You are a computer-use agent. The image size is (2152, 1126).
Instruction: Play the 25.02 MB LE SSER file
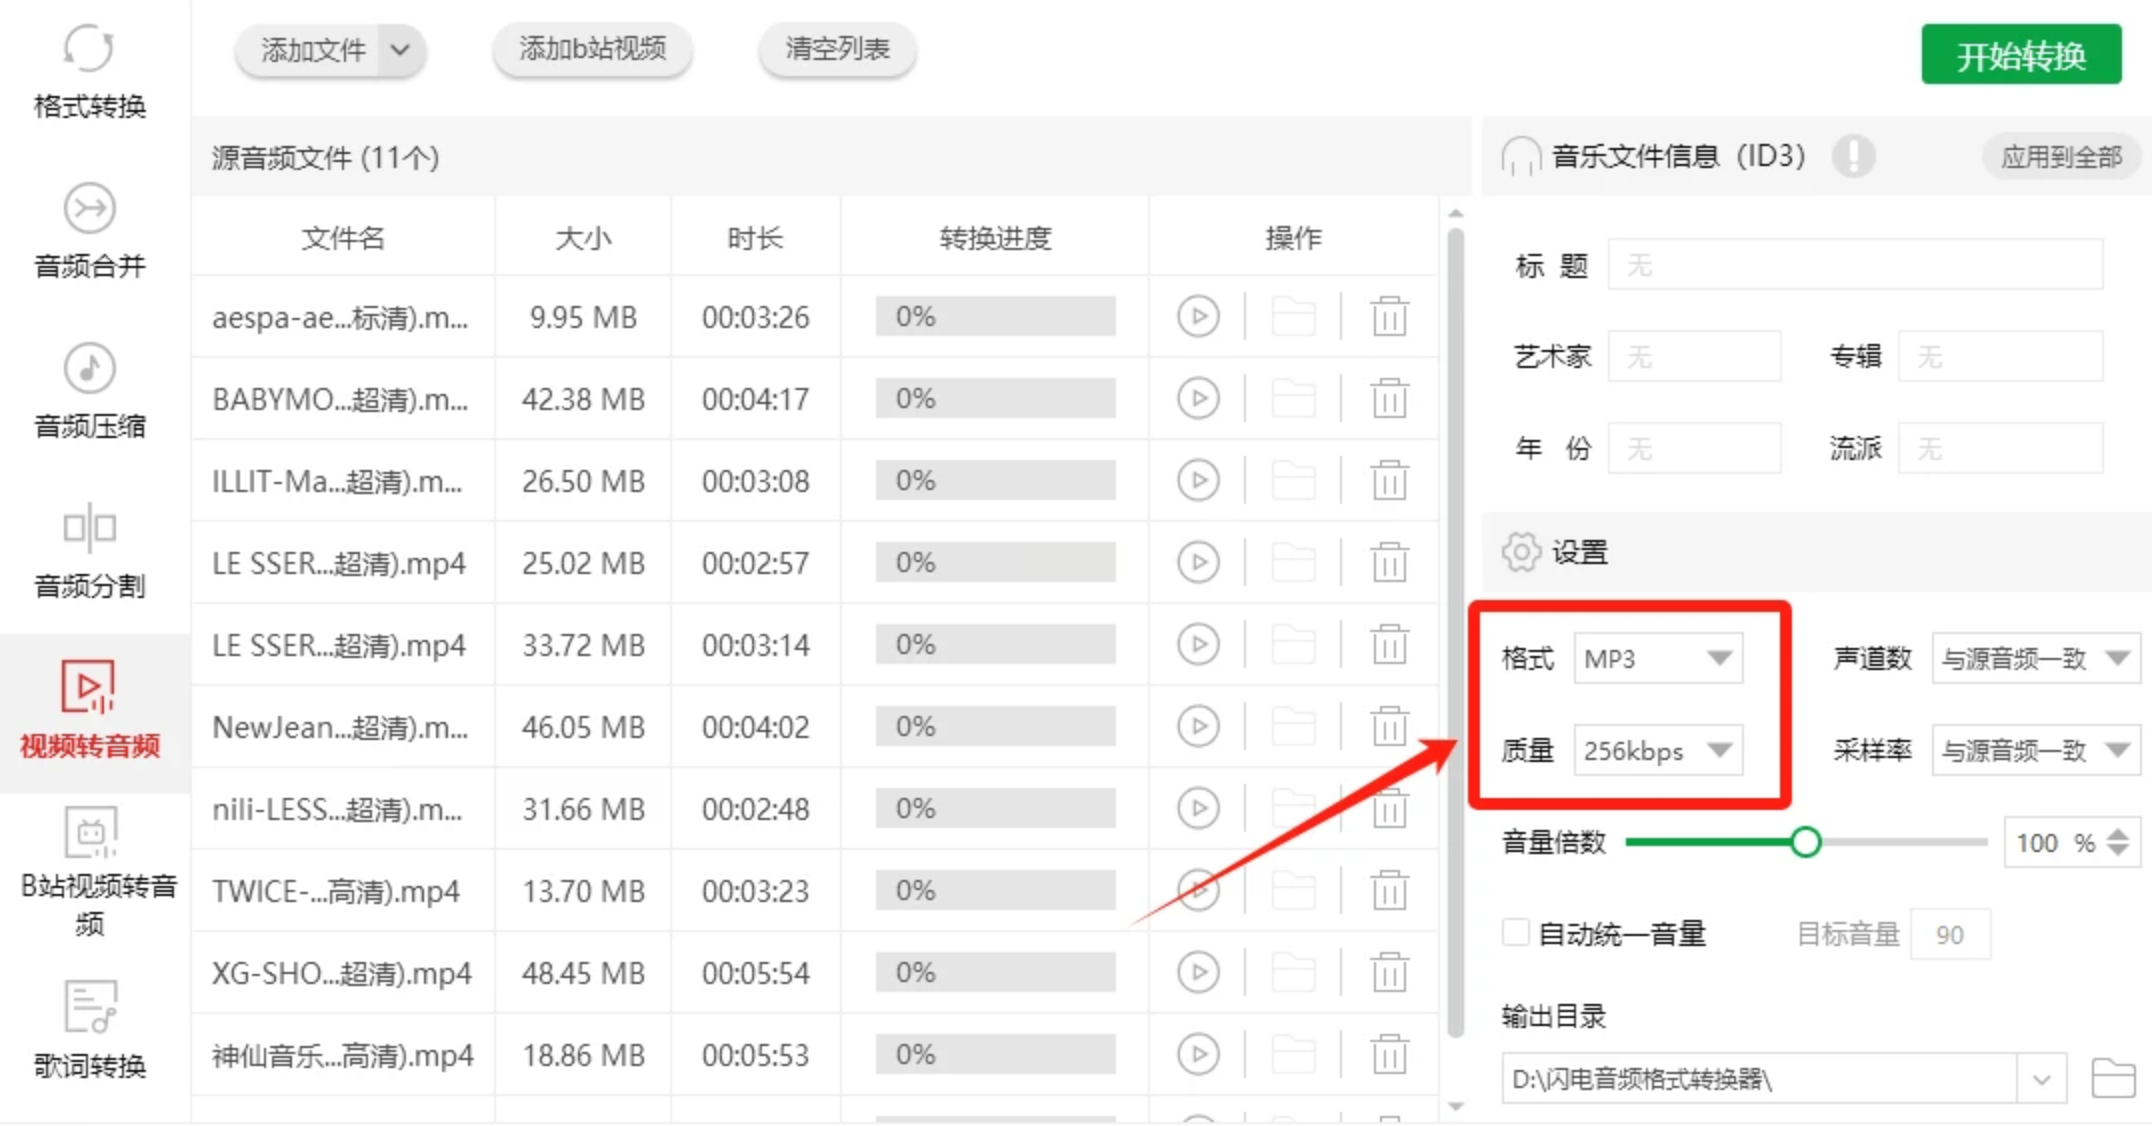pyautogui.click(x=1198, y=563)
